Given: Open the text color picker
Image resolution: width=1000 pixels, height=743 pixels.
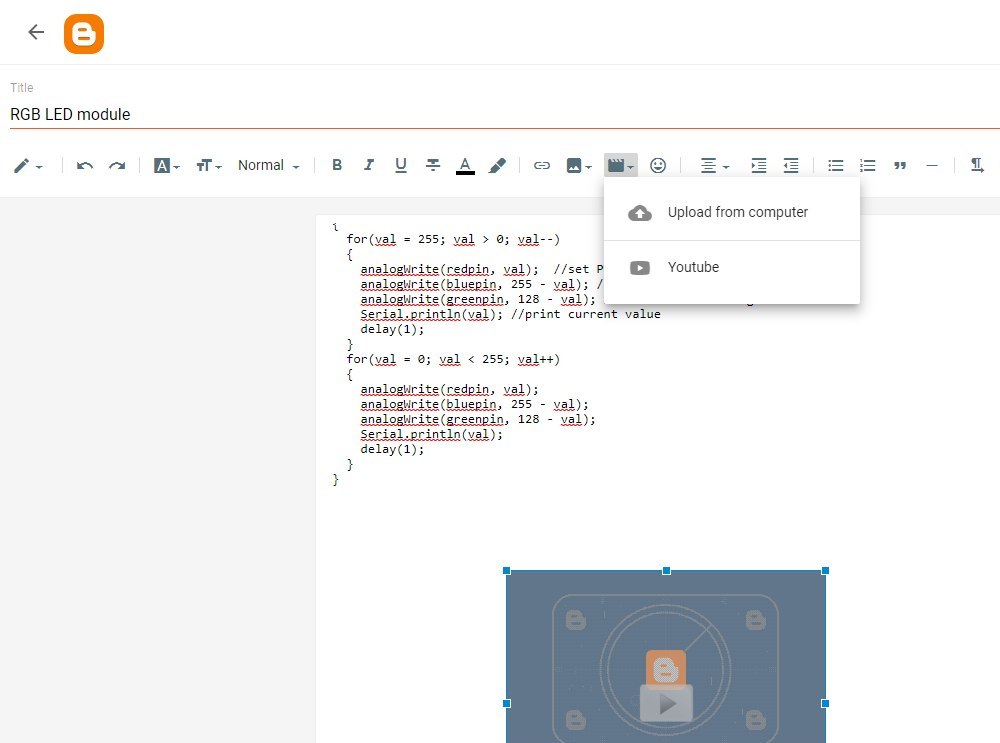Looking at the screenshot, I should 466,166.
